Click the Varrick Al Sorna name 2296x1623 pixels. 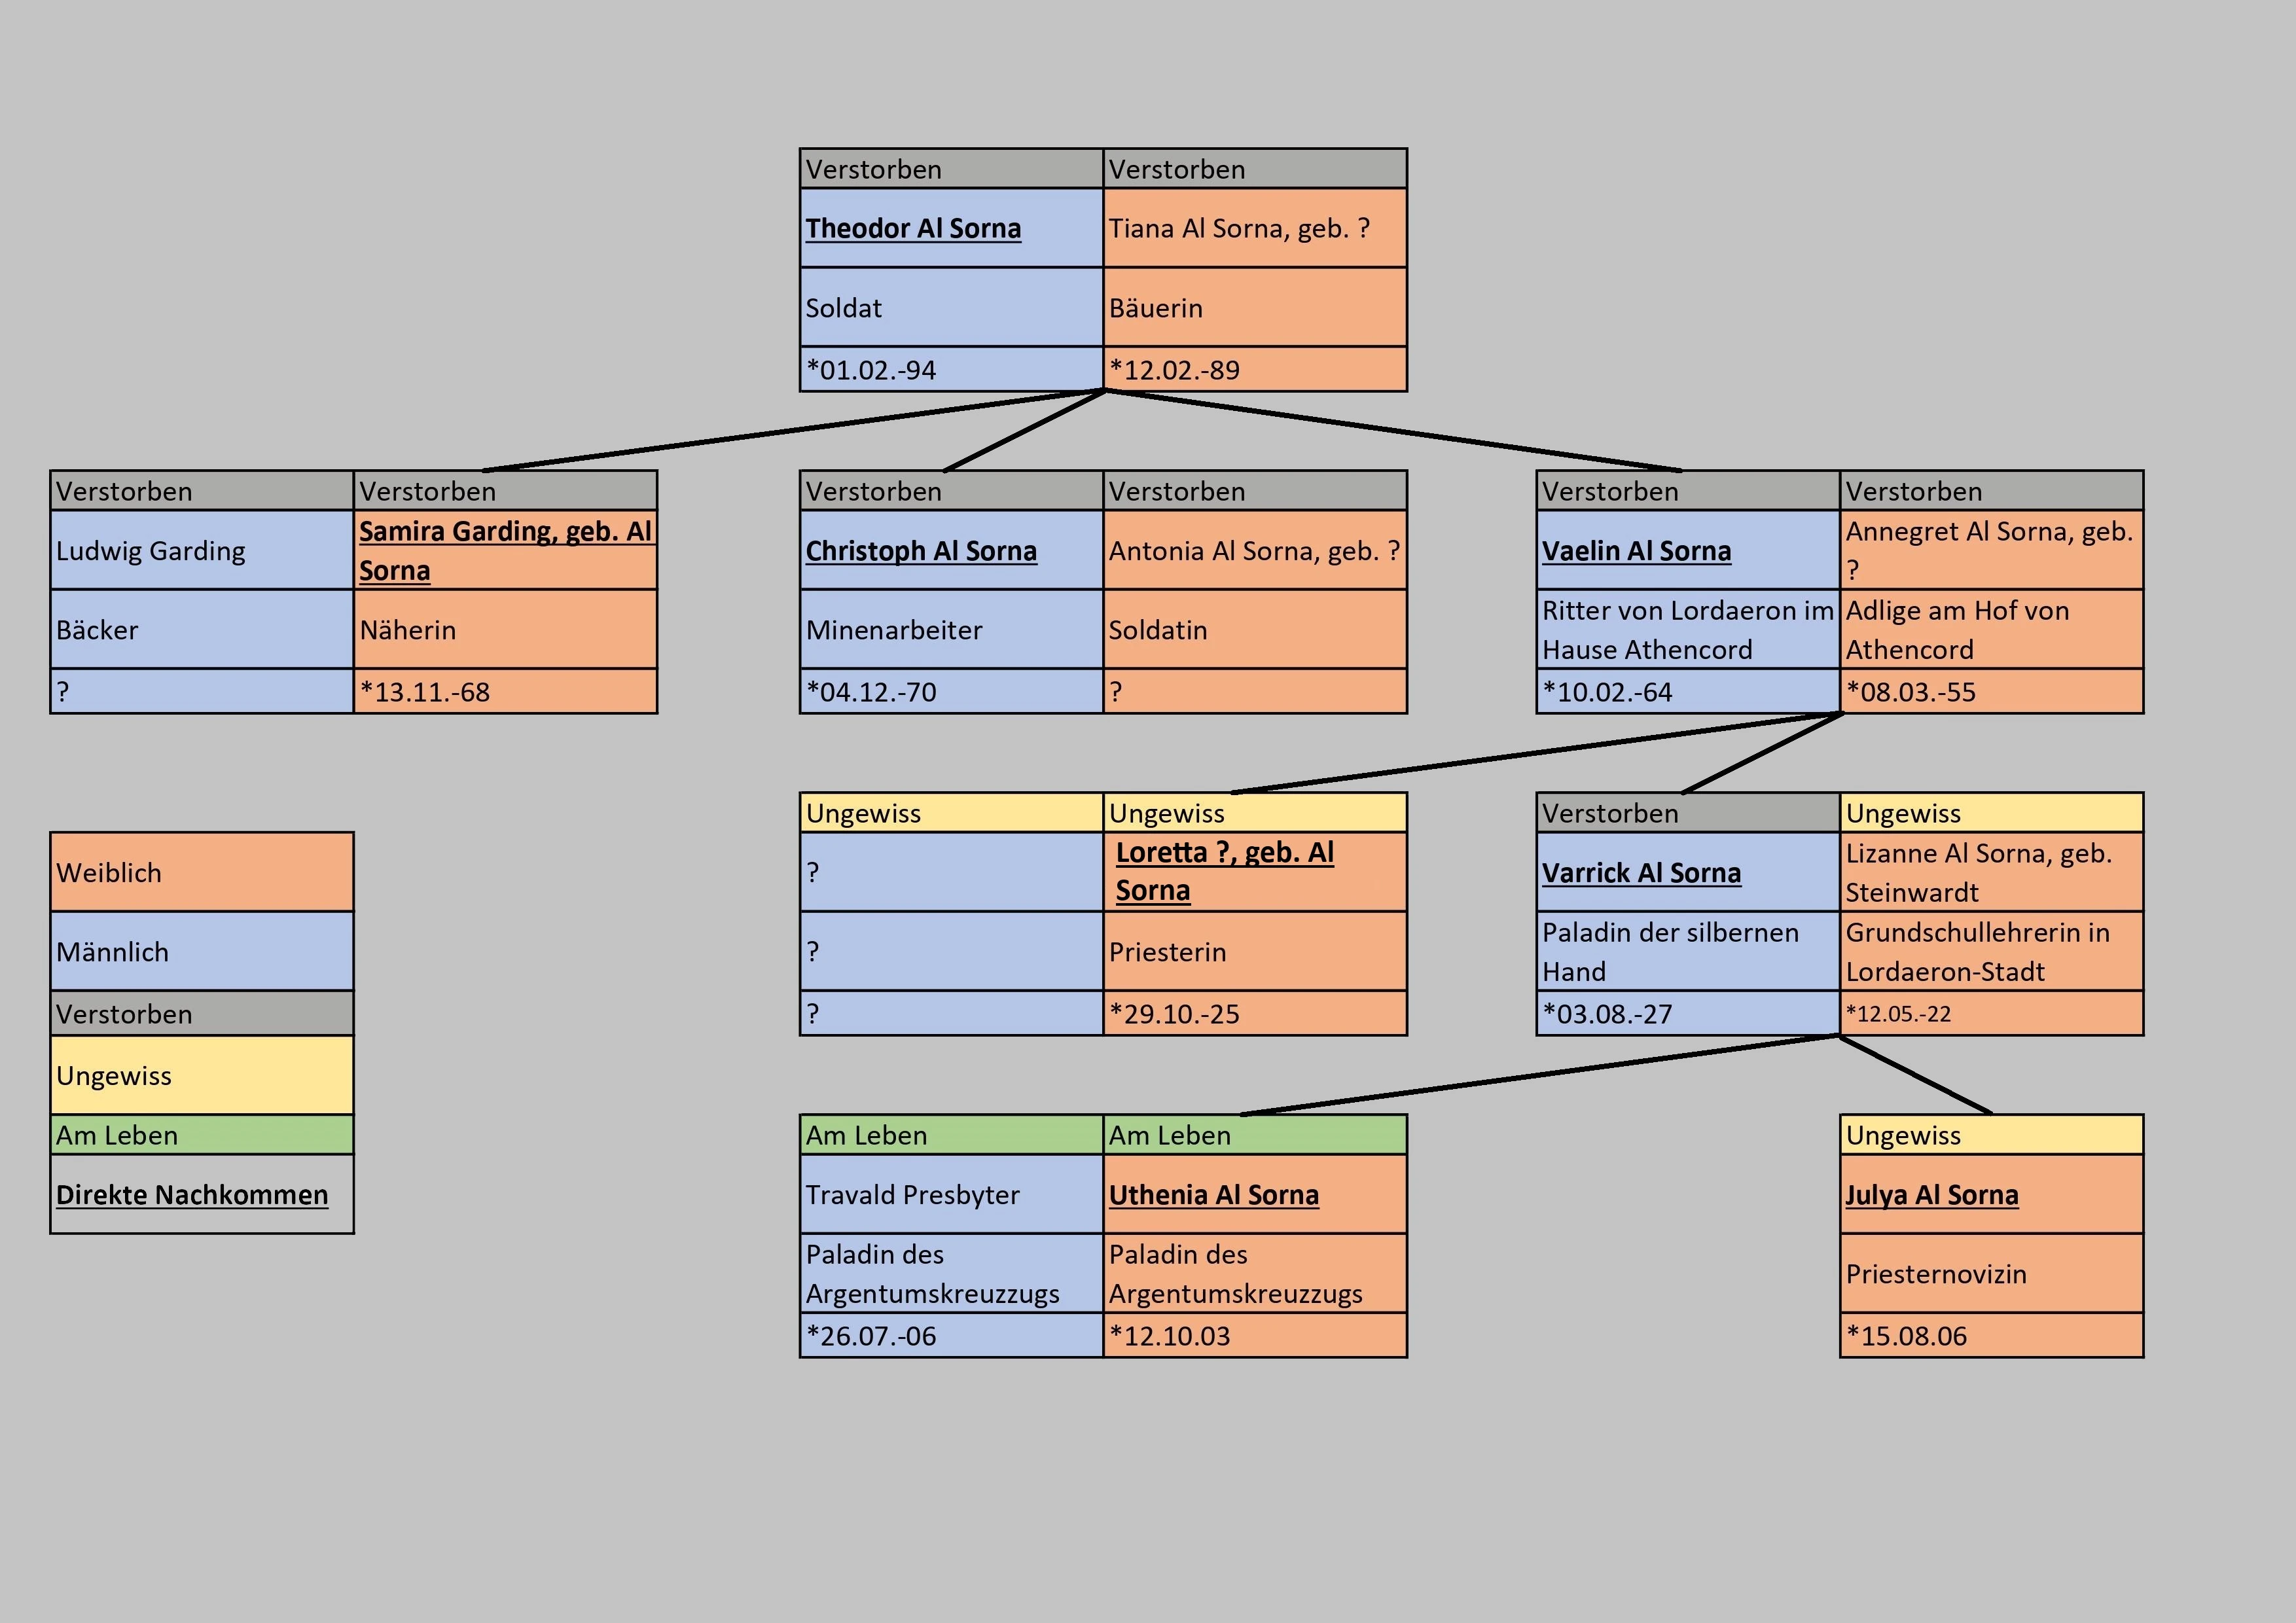coord(1641,873)
